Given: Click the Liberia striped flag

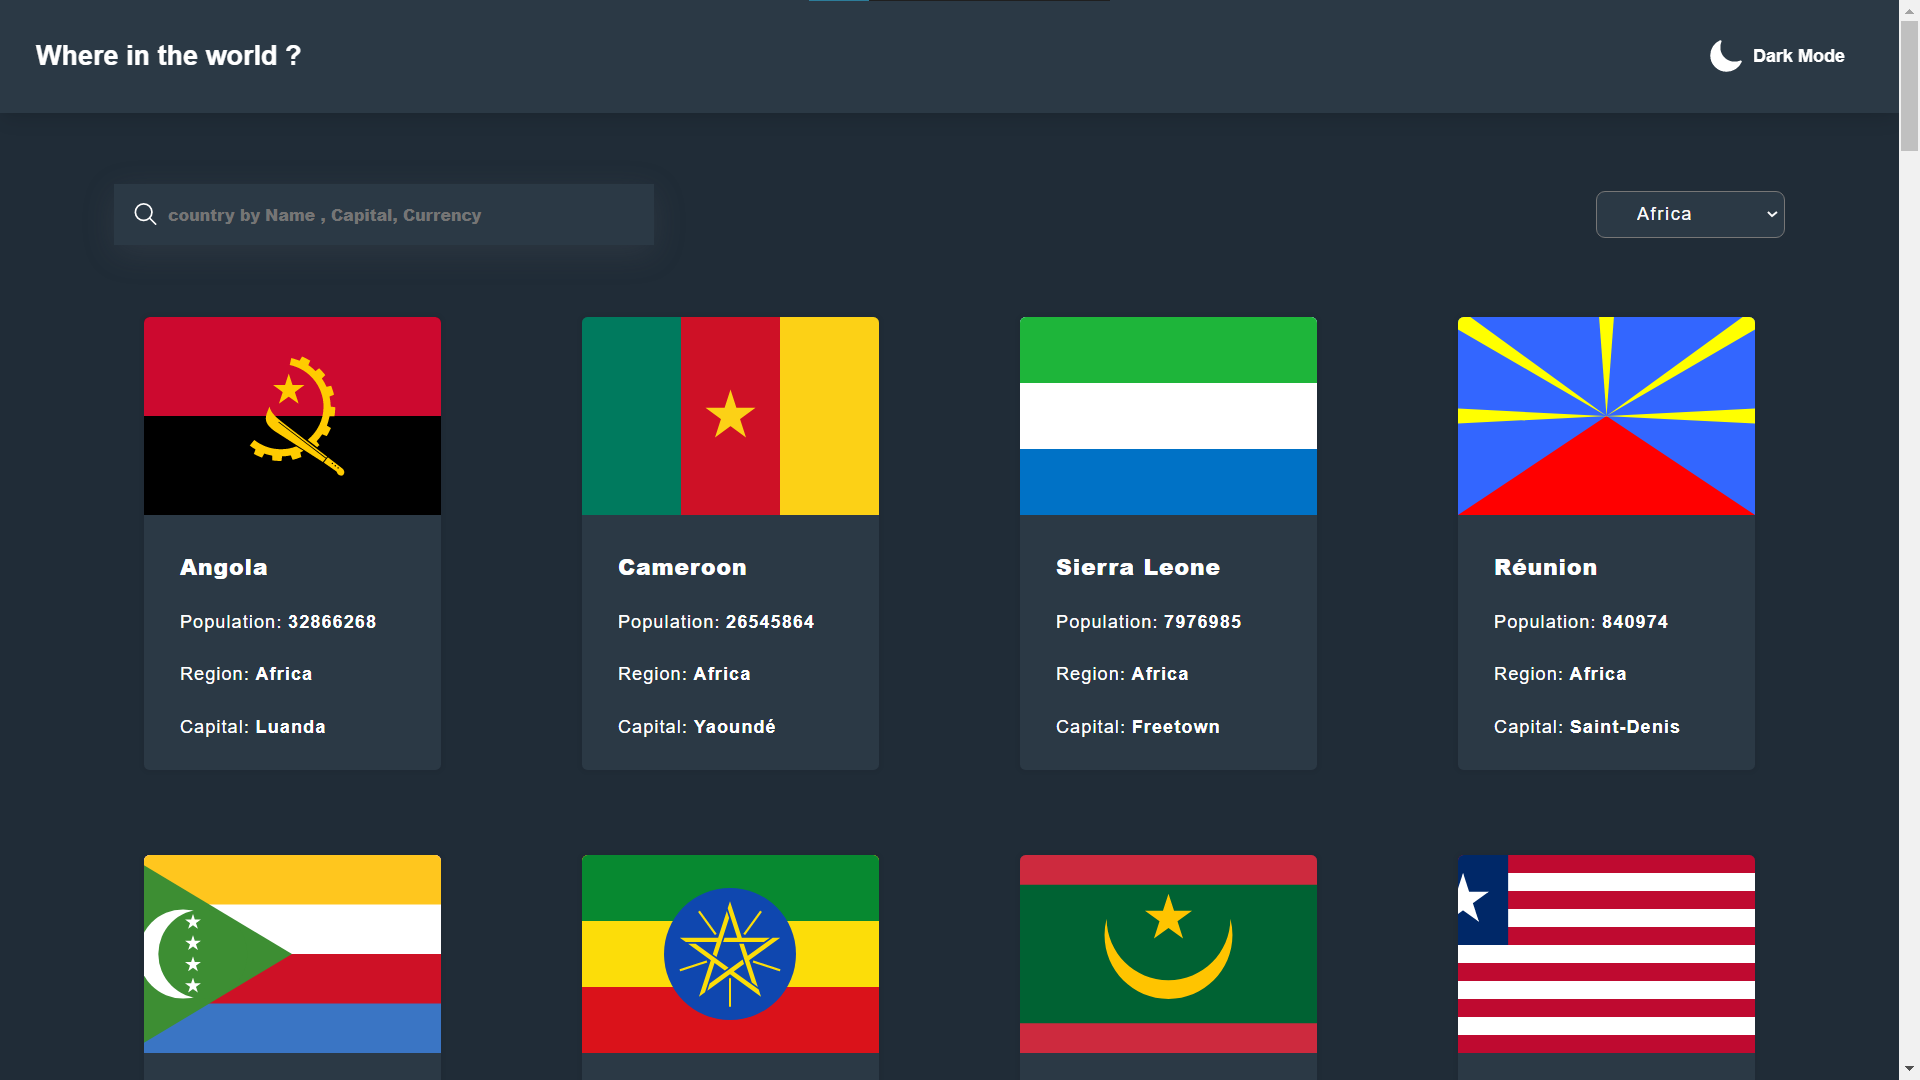Looking at the screenshot, I should (1606, 953).
